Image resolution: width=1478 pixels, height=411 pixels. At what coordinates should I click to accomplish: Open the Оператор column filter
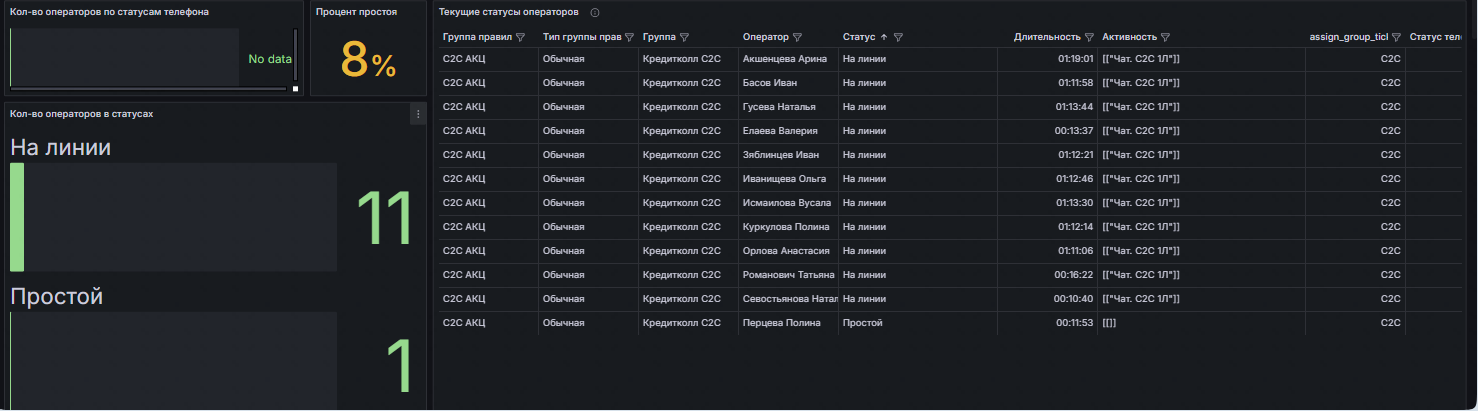coord(797,38)
